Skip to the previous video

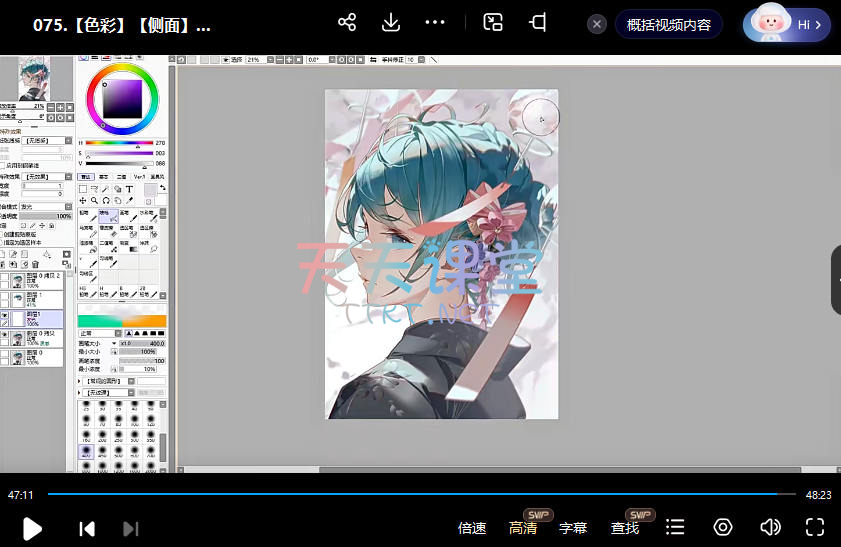(x=87, y=529)
